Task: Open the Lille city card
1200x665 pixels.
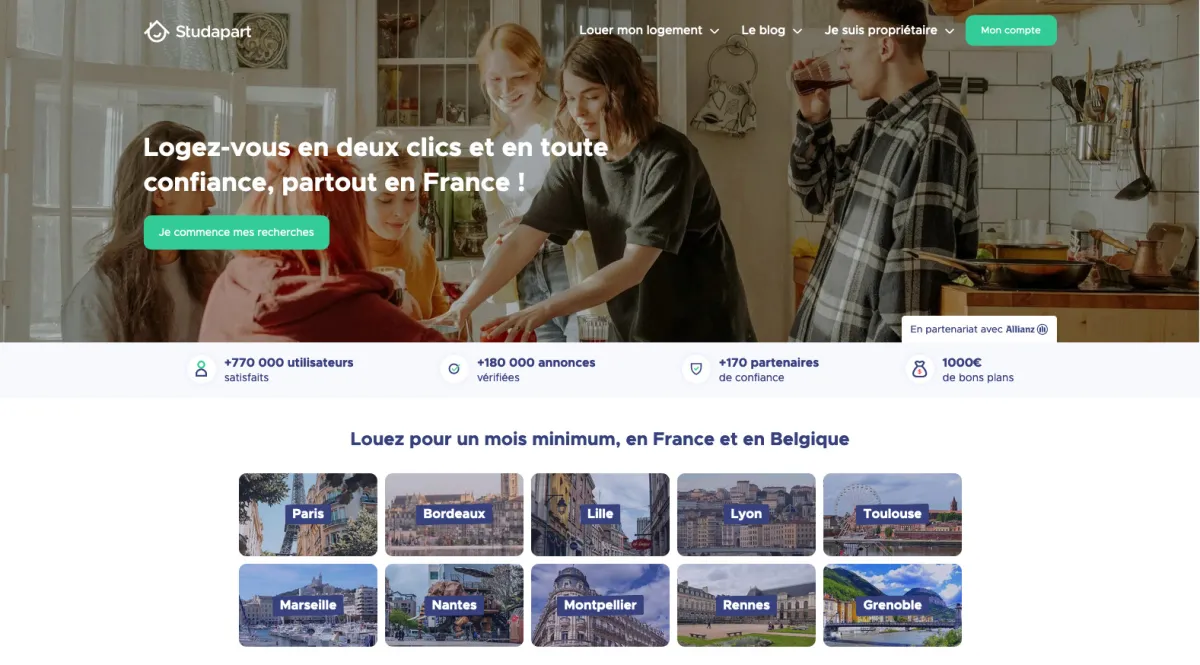Action: coord(600,514)
